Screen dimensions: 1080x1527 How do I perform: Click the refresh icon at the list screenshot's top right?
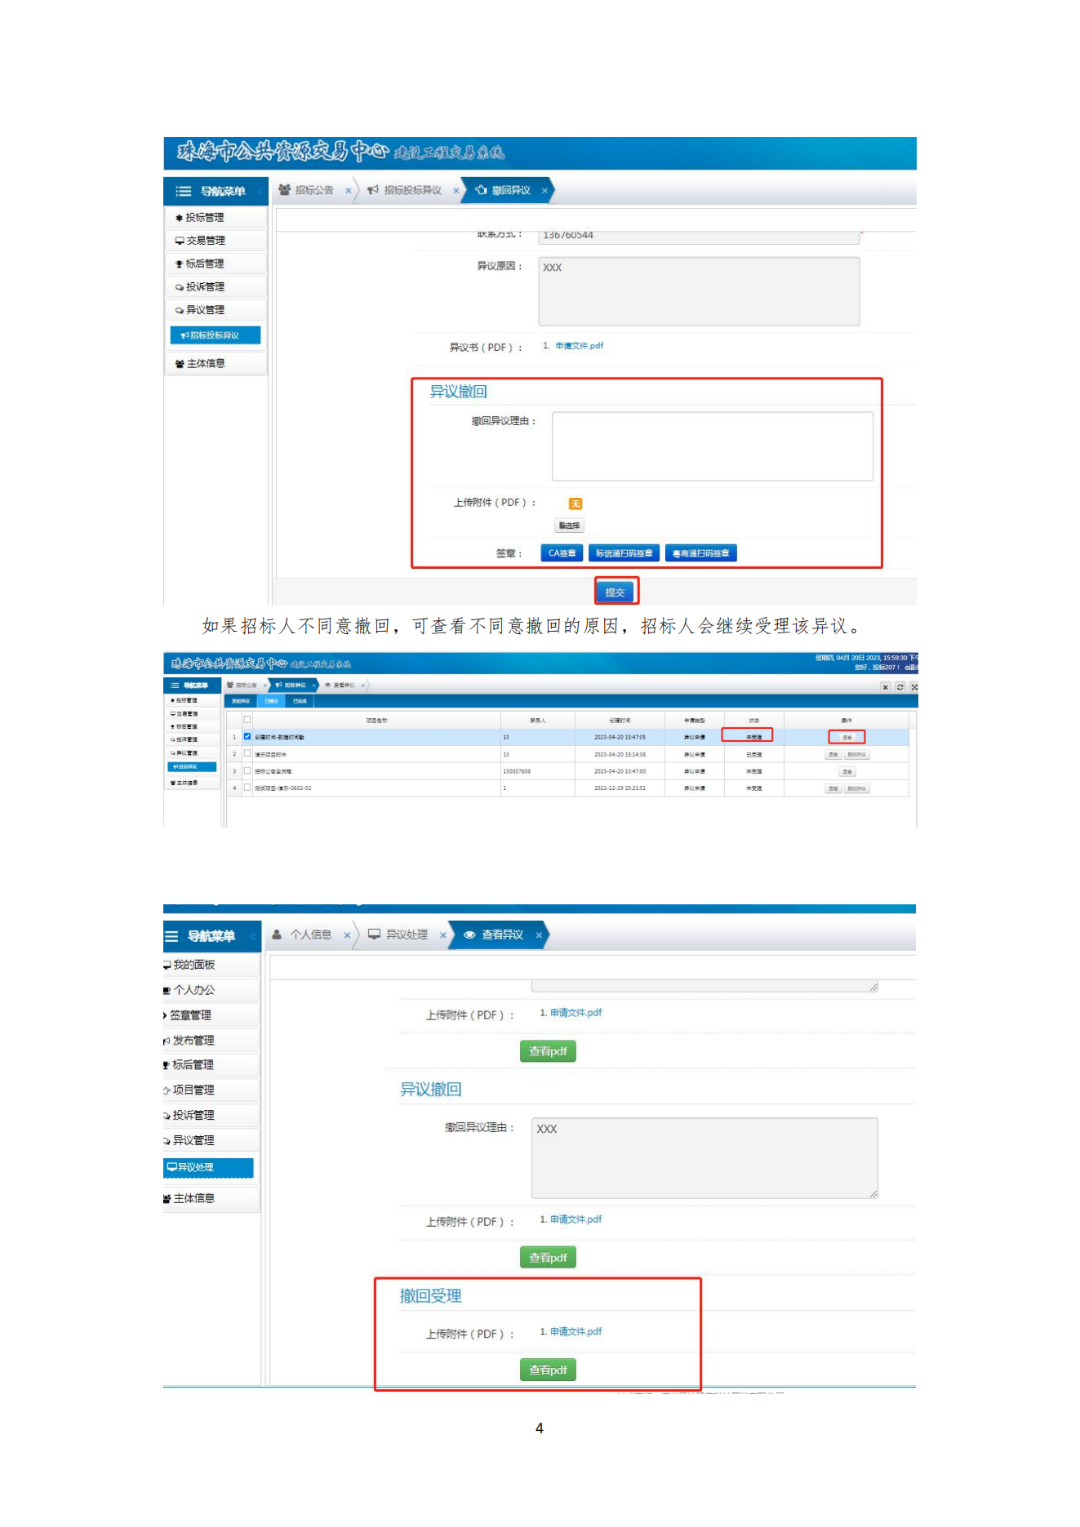[900, 687]
